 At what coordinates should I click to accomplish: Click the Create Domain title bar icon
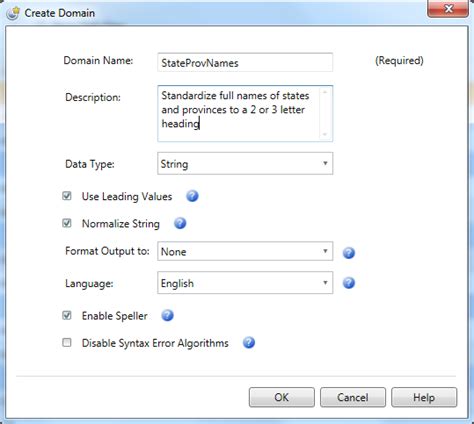pos(13,13)
